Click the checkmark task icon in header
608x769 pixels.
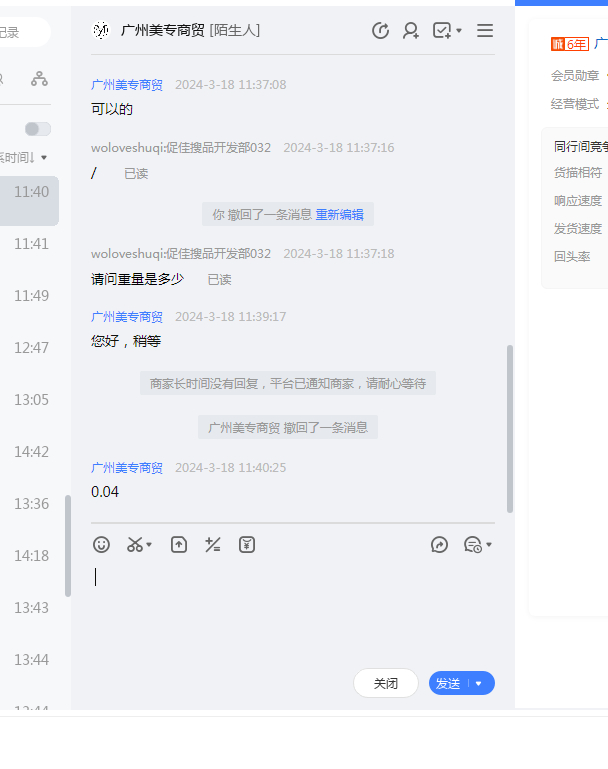tap(442, 30)
